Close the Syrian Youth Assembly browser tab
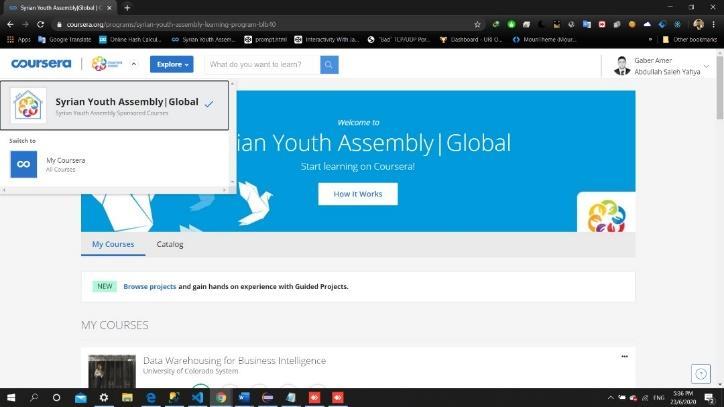Screen dimensions: 724x407 pos(109,8)
